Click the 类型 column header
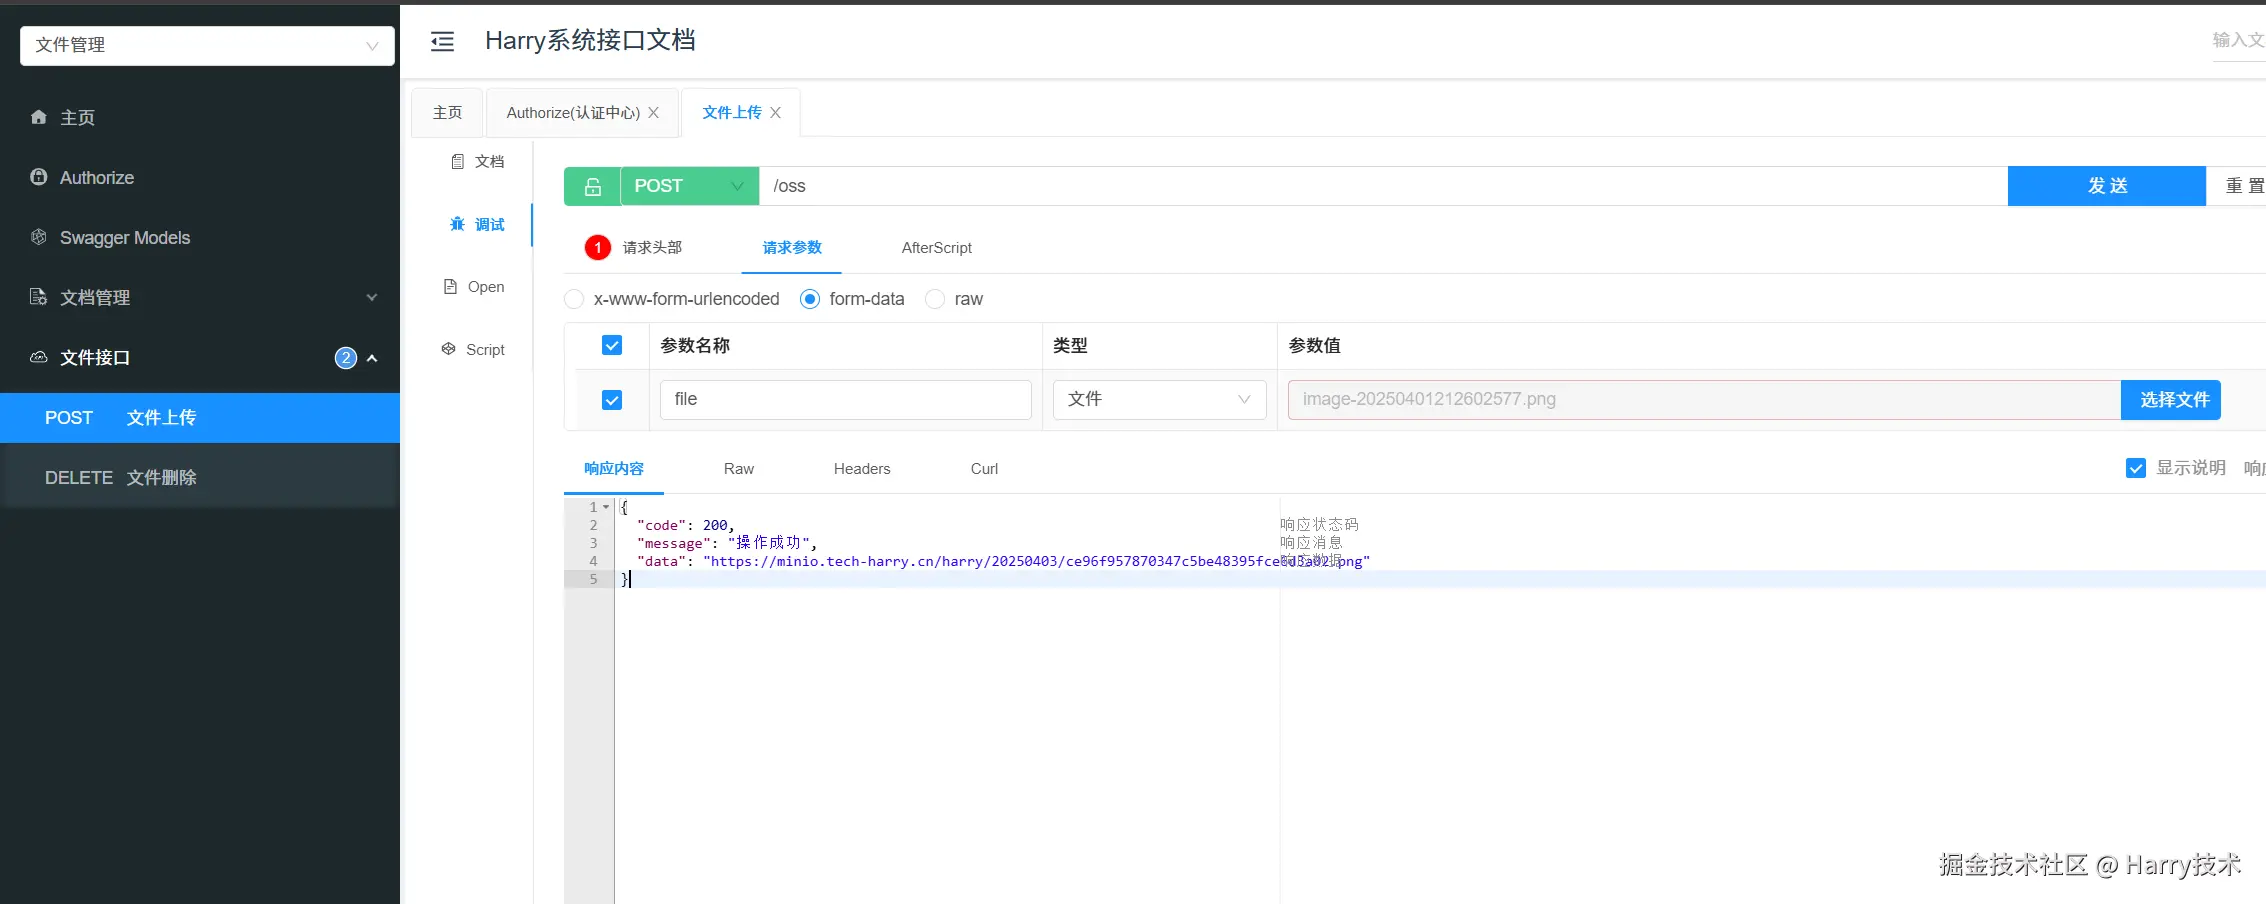This screenshot has height=904, width=2266. pyautogui.click(x=1070, y=345)
